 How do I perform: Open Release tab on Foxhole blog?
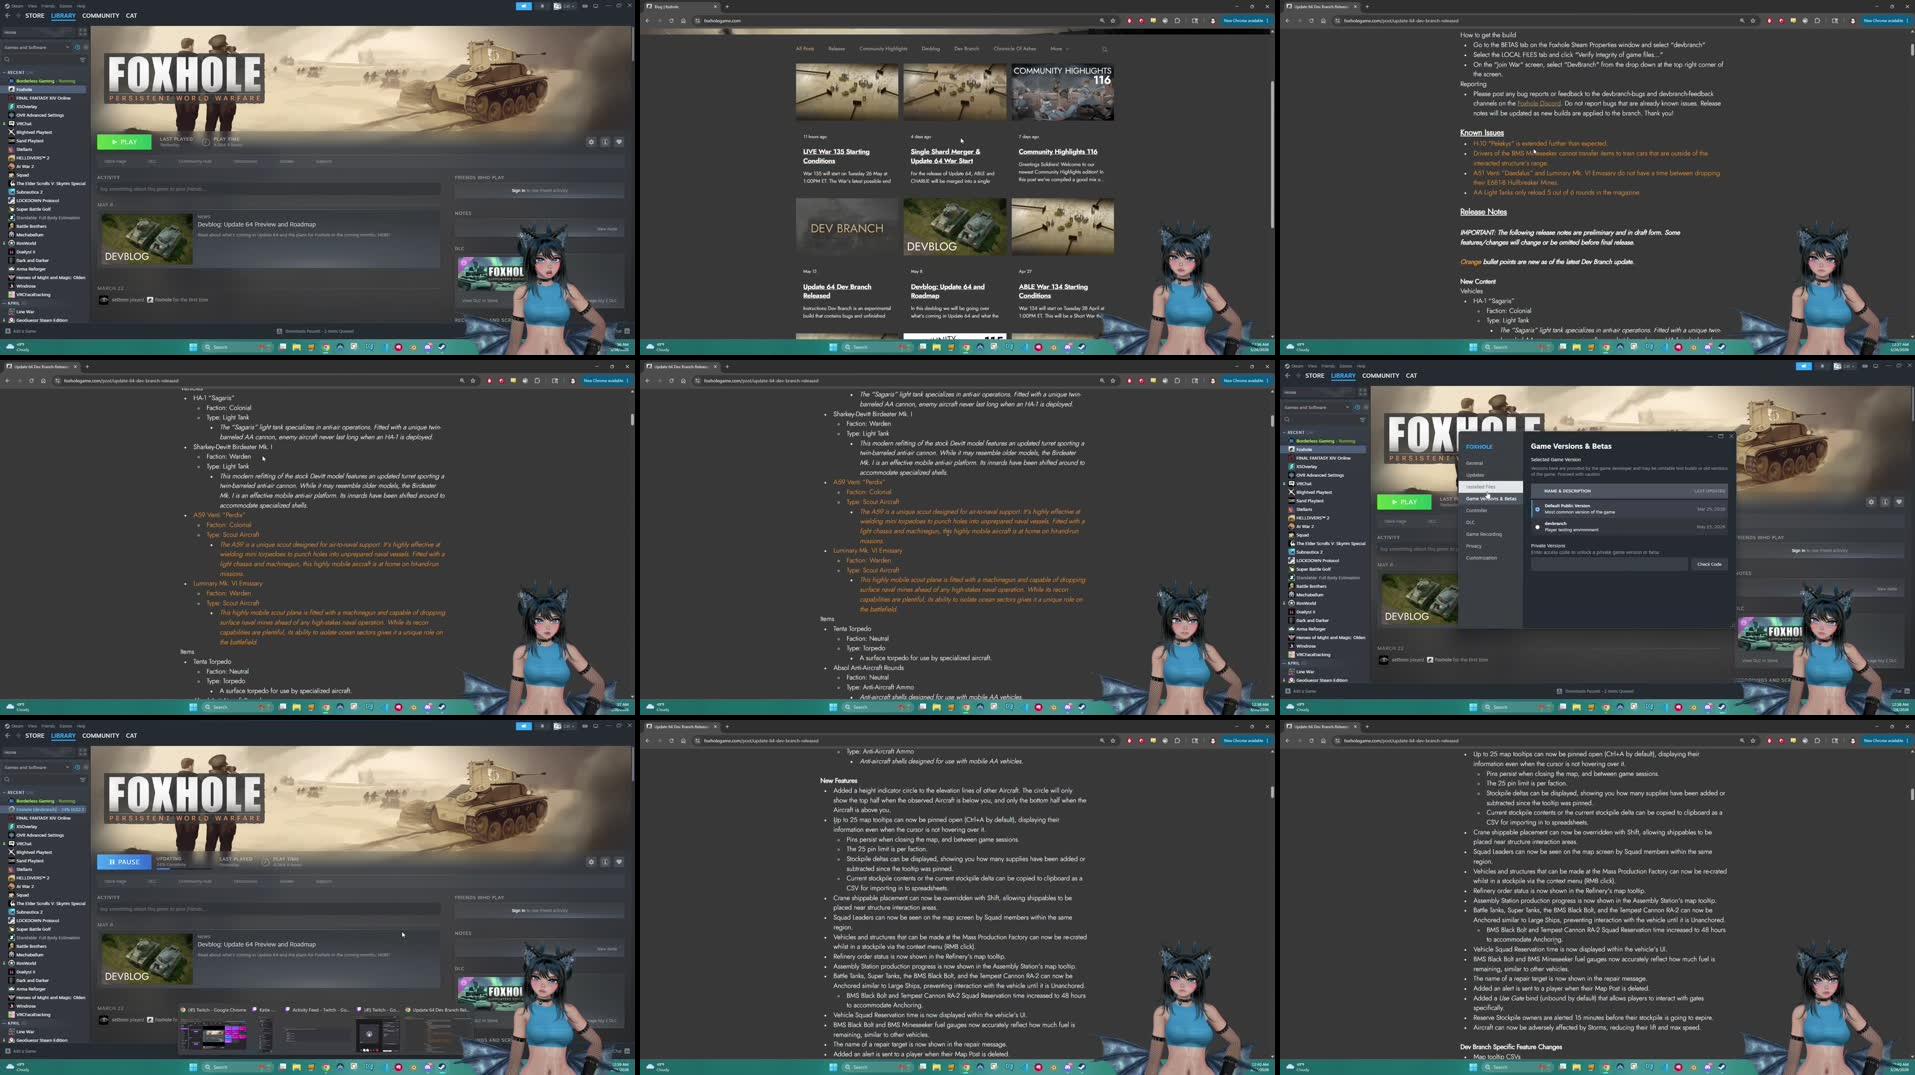tap(836, 49)
